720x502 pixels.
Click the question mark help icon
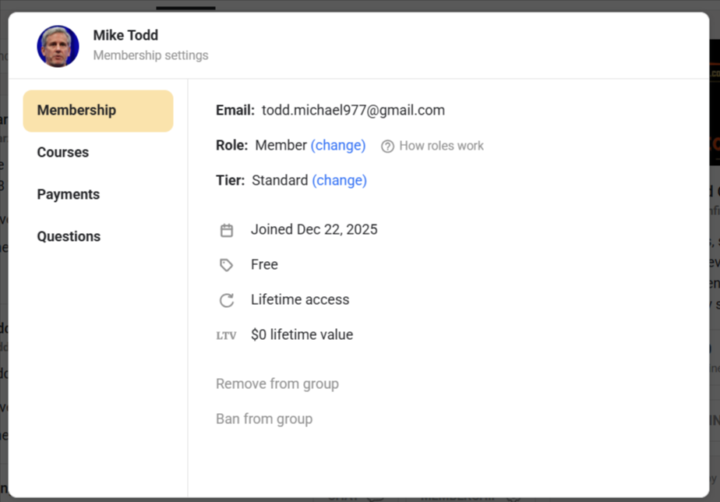click(388, 146)
